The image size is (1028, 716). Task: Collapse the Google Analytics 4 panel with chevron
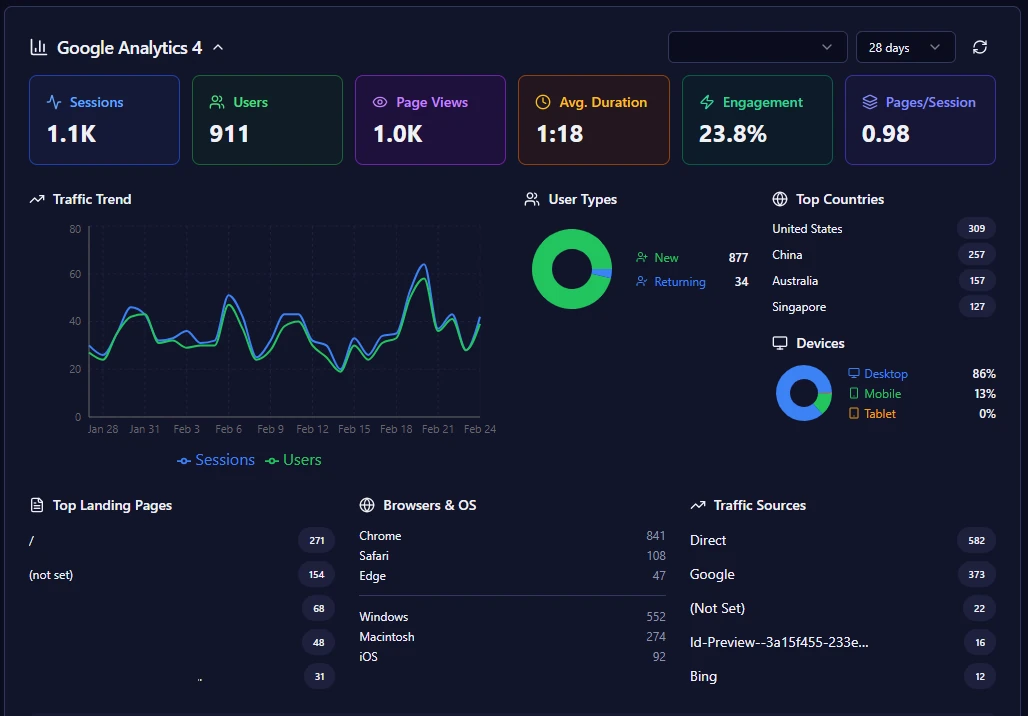[x=216, y=46]
